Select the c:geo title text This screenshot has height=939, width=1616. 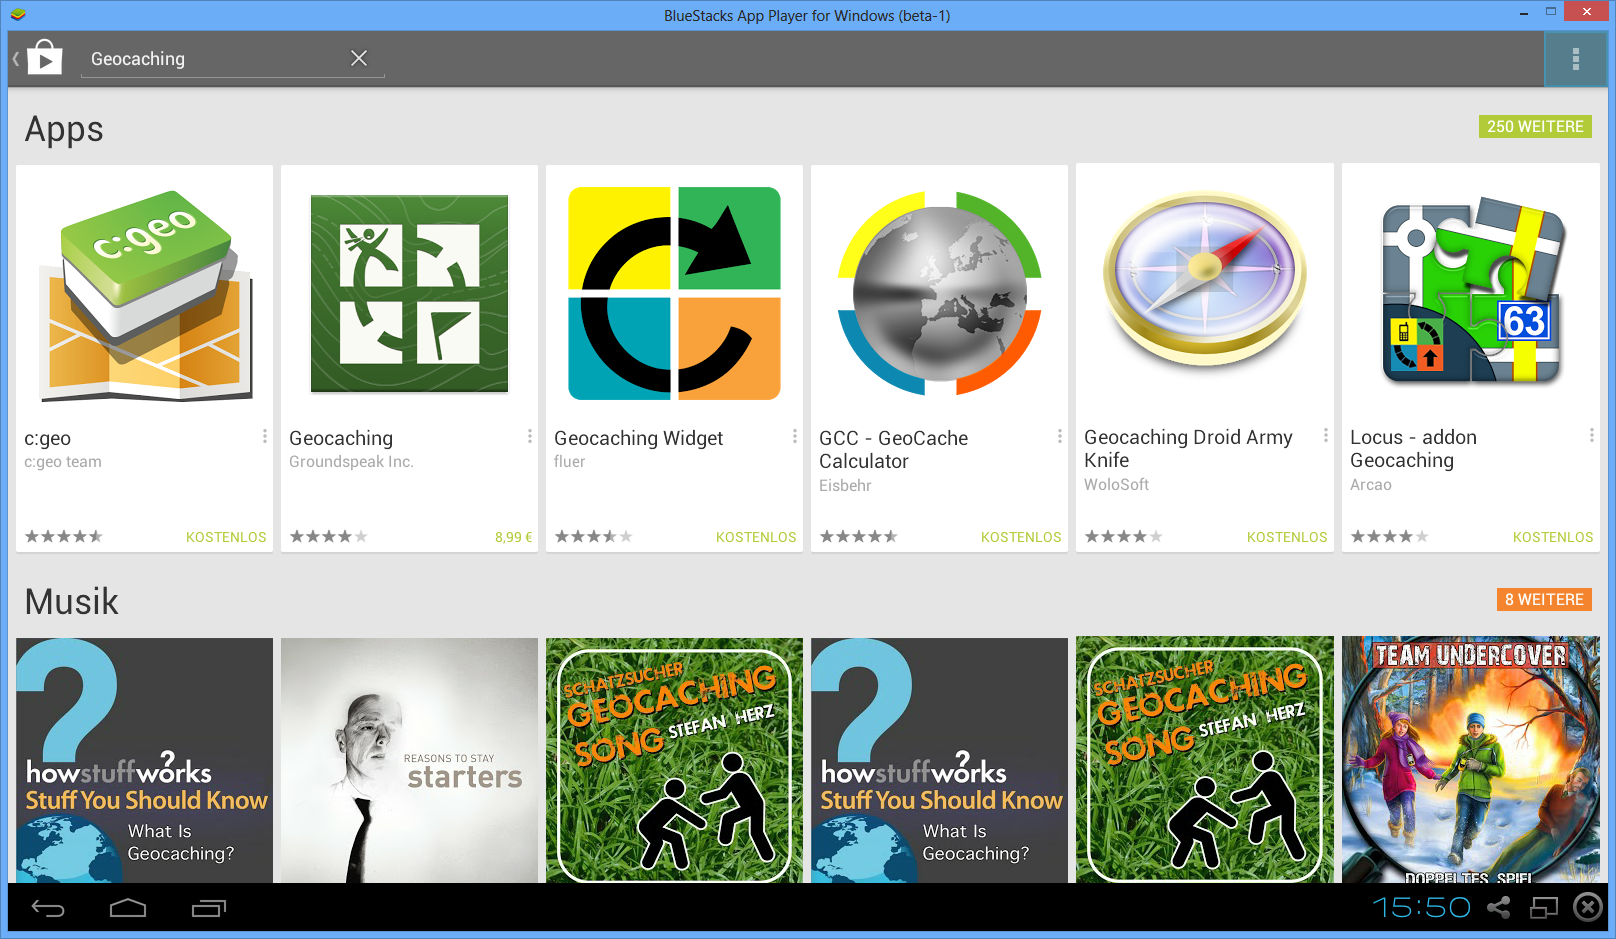[x=47, y=438]
